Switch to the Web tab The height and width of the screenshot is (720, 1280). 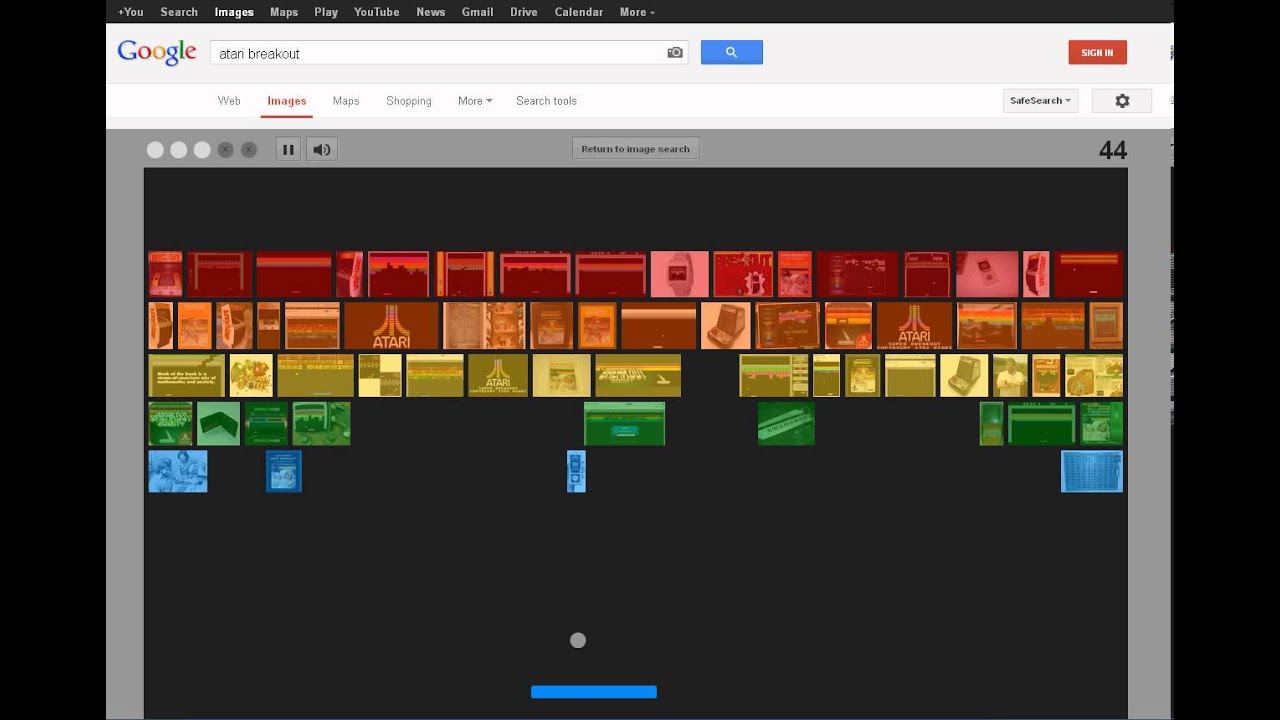pyautogui.click(x=229, y=101)
